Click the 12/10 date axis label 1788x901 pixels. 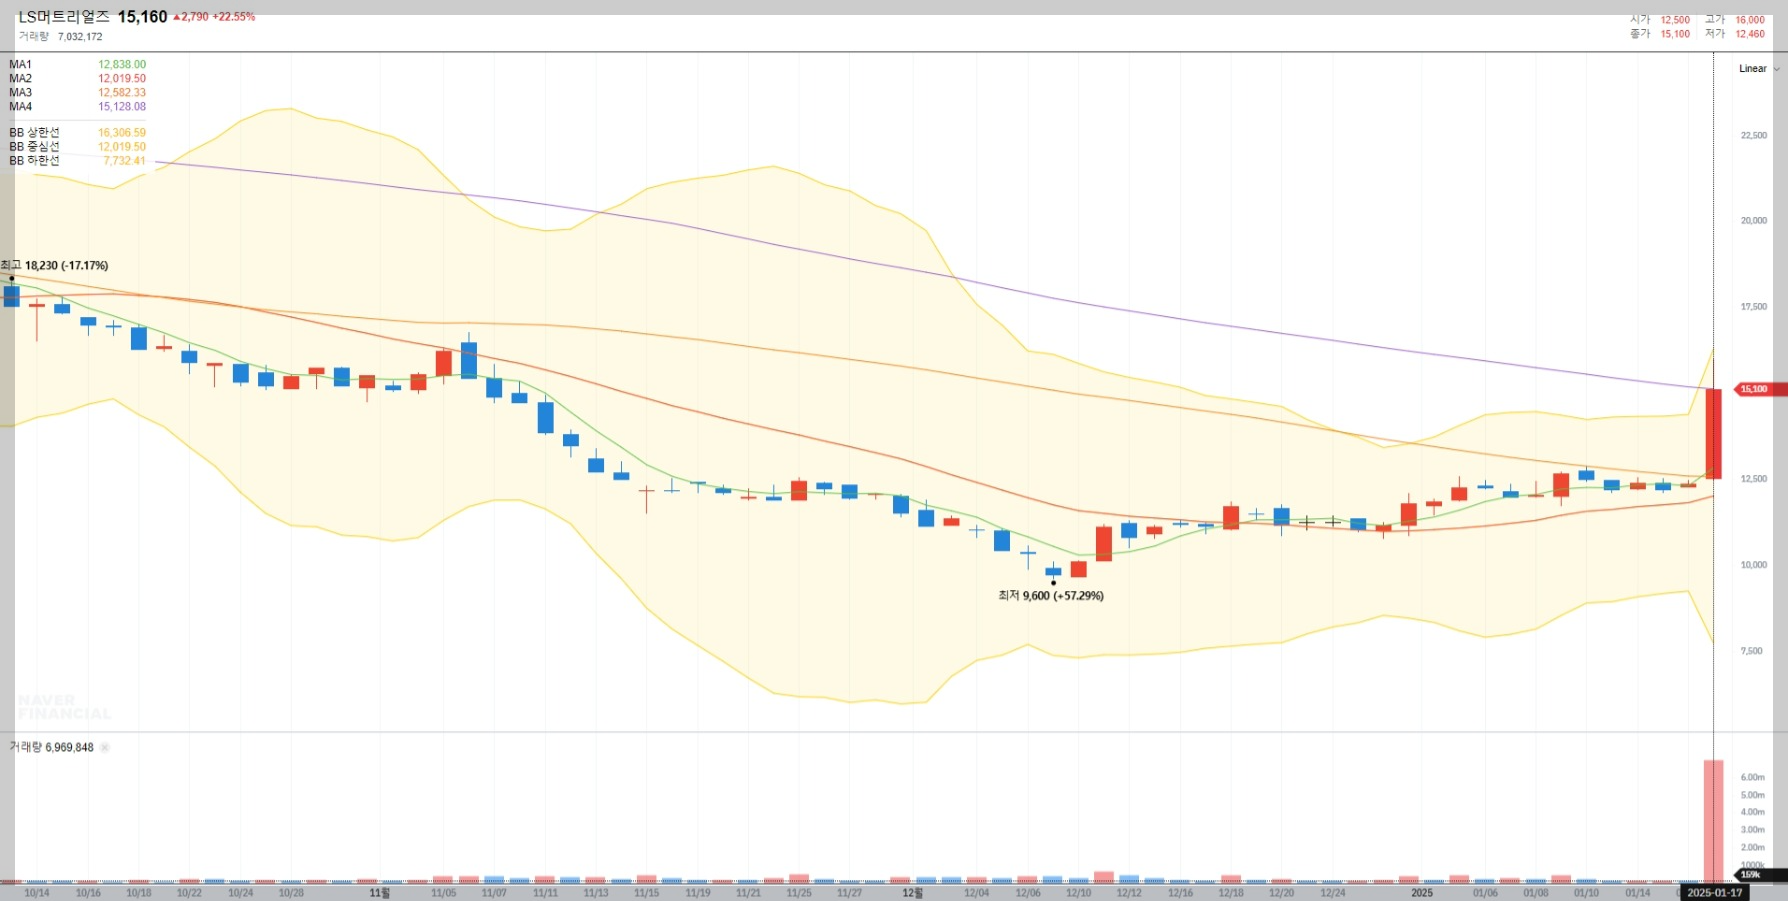click(x=1078, y=893)
